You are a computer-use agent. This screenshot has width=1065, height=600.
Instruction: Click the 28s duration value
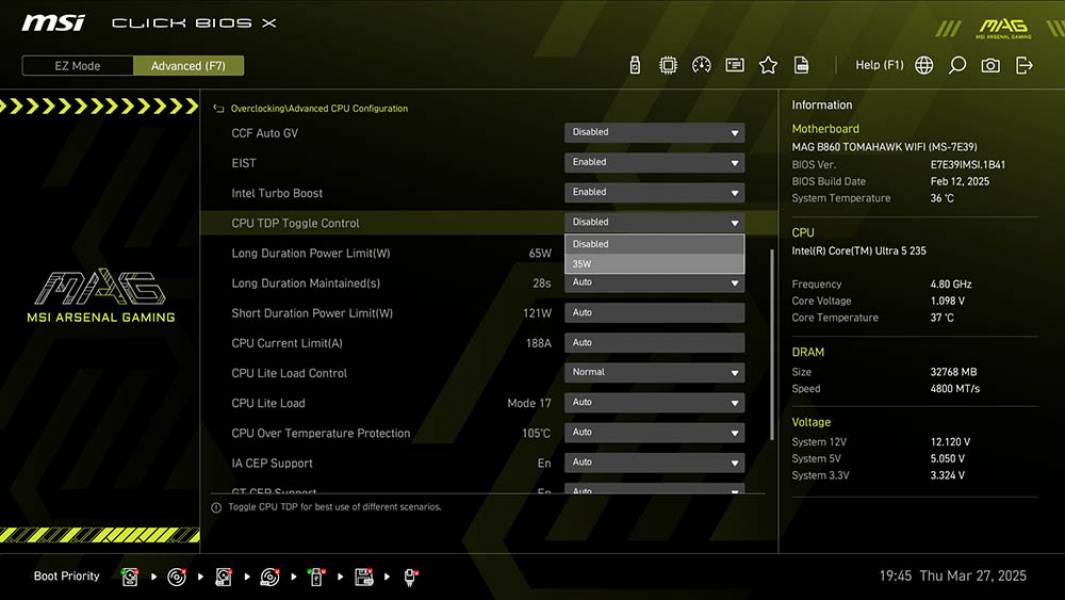point(541,283)
